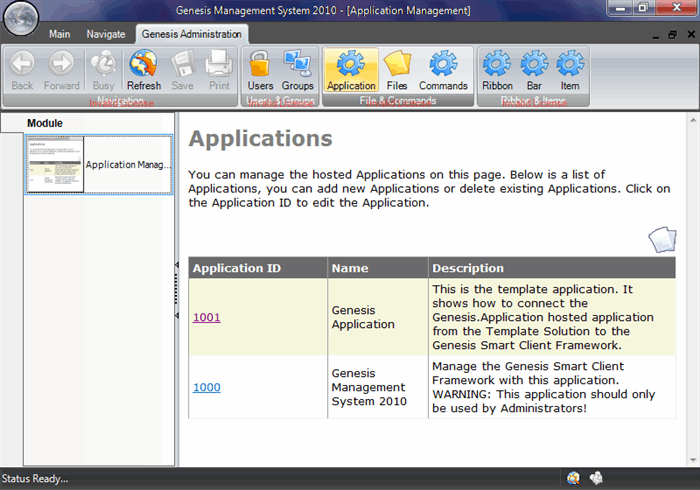Click the add new application paper icon
700x490 pixels.
[662, 240]
